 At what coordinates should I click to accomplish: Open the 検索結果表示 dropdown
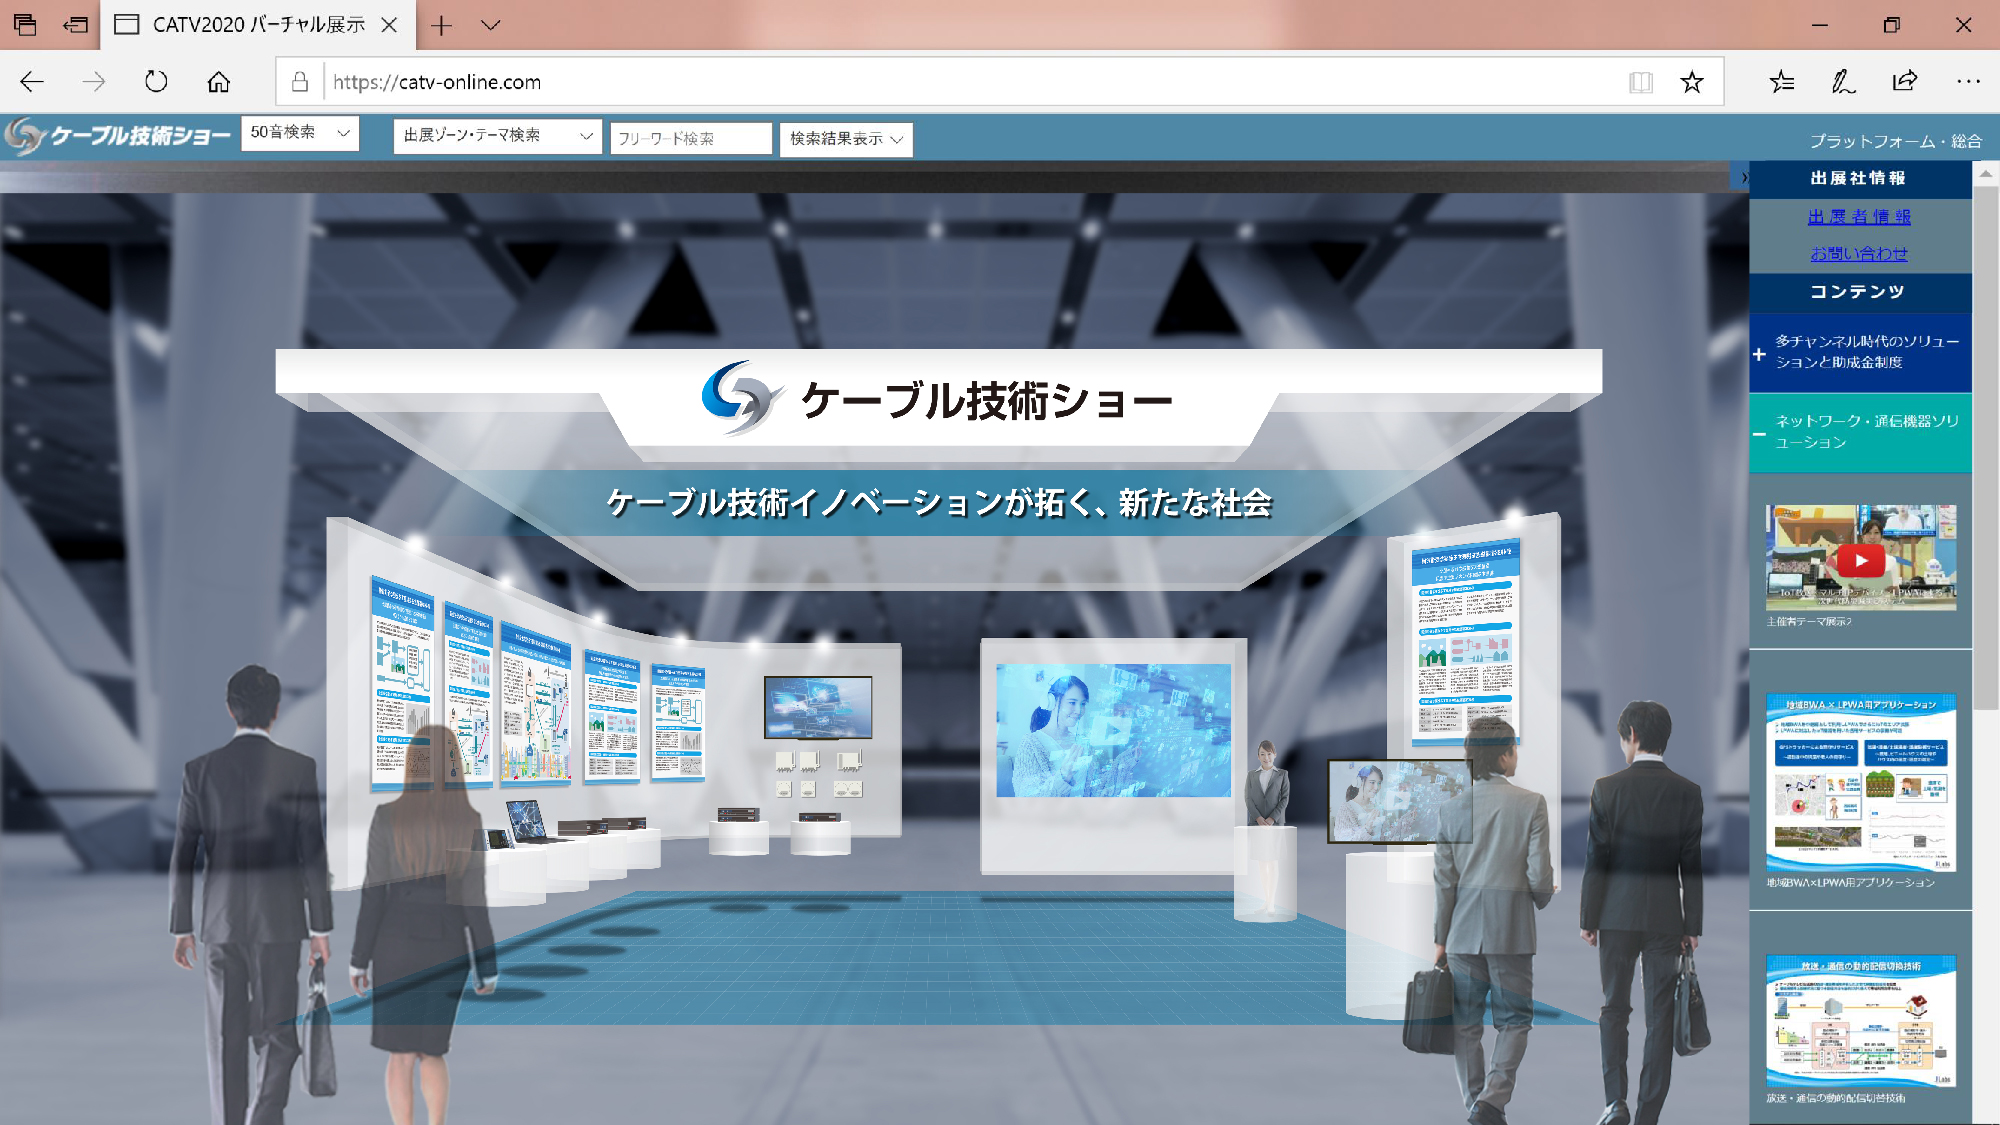pos(845,139)
